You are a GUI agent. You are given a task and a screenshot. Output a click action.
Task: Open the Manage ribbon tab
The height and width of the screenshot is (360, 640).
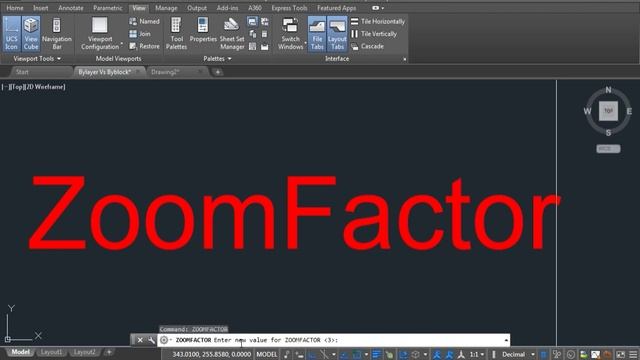click(x=166, y=8)
